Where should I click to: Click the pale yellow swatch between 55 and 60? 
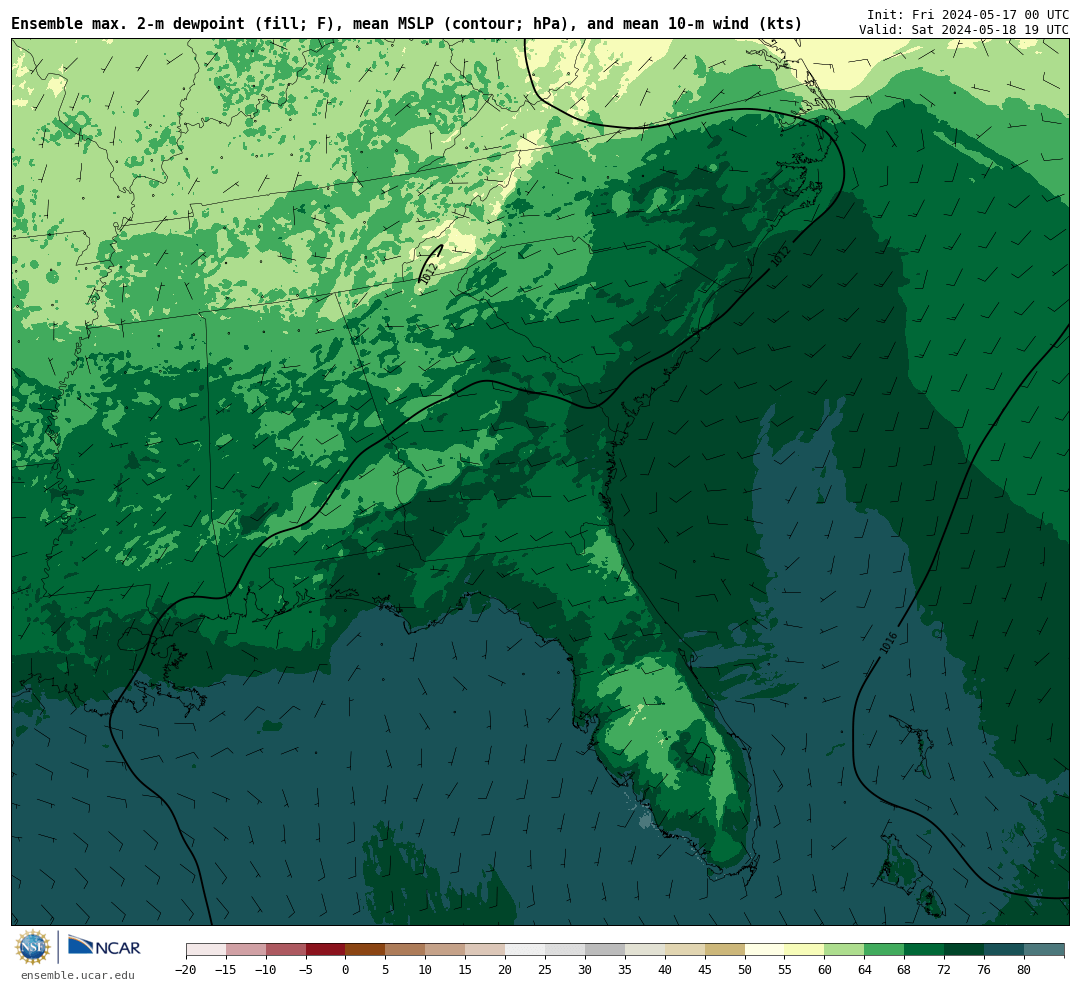804,950
